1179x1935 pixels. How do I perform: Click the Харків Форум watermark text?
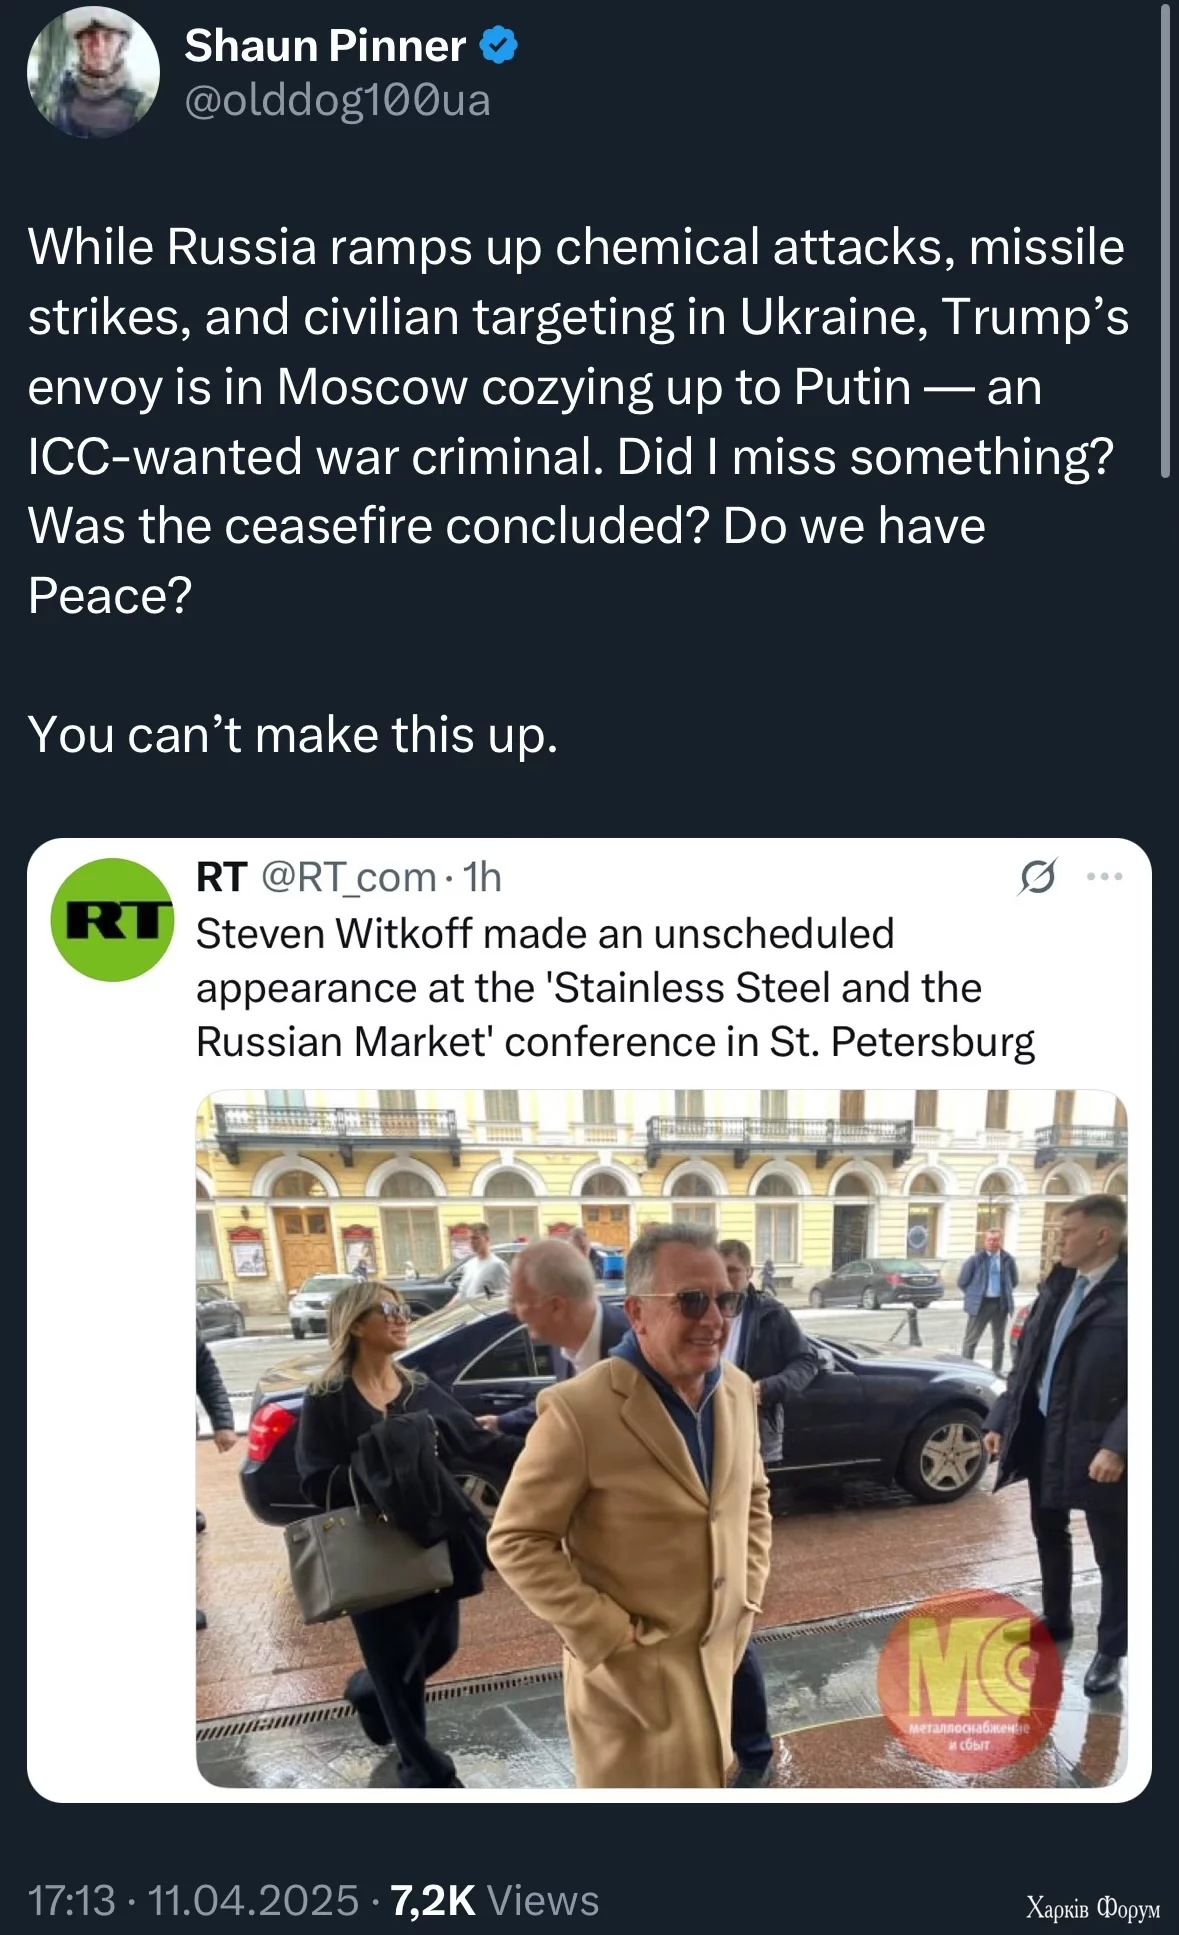[x=1092, y=1908]
